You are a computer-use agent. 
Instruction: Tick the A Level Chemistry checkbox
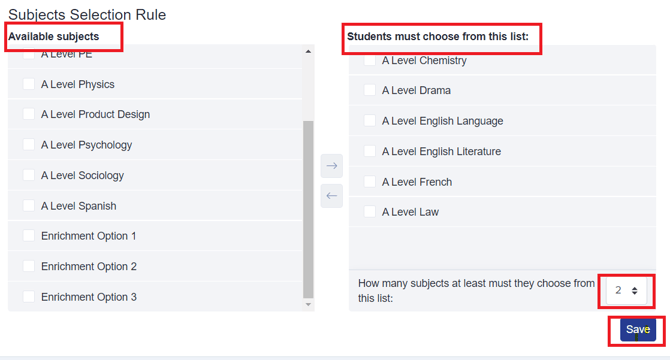(370, 60)
